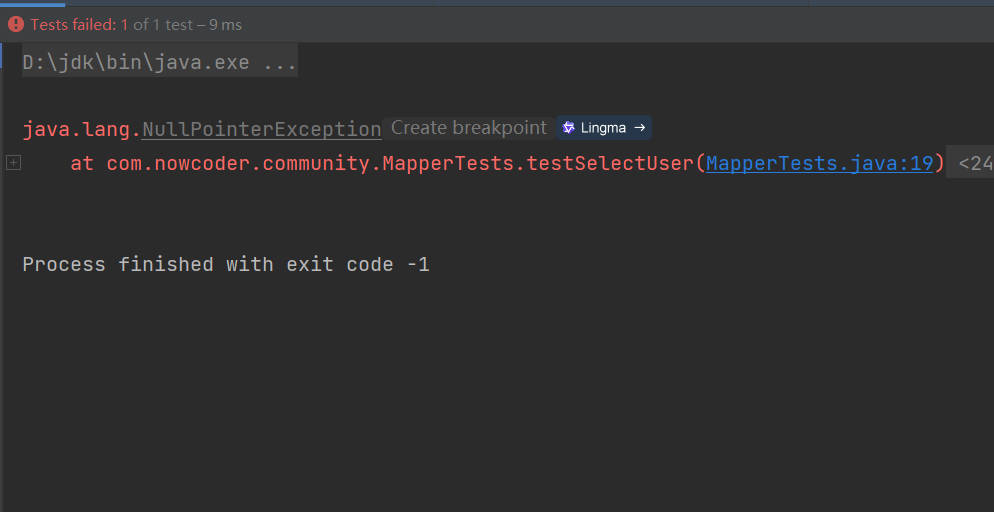Expand stack trace with gutter plus icon
Image resolution: width=994 pixels, height=512 pixels.
(x=13, y=163)
